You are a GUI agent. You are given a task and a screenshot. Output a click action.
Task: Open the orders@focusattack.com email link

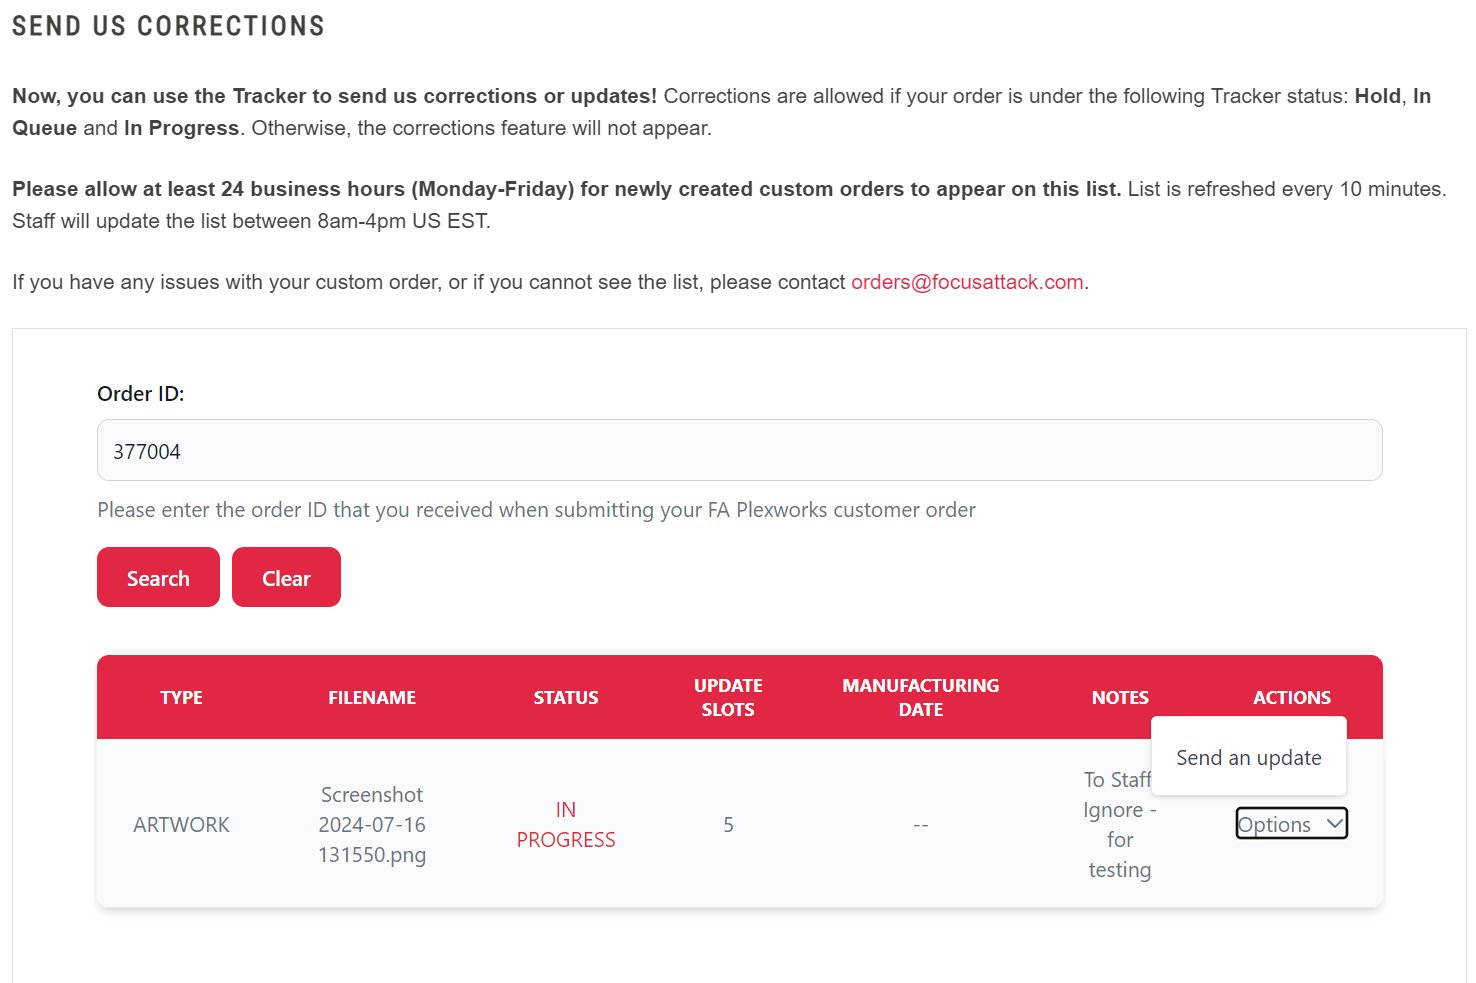coord(967,282)
